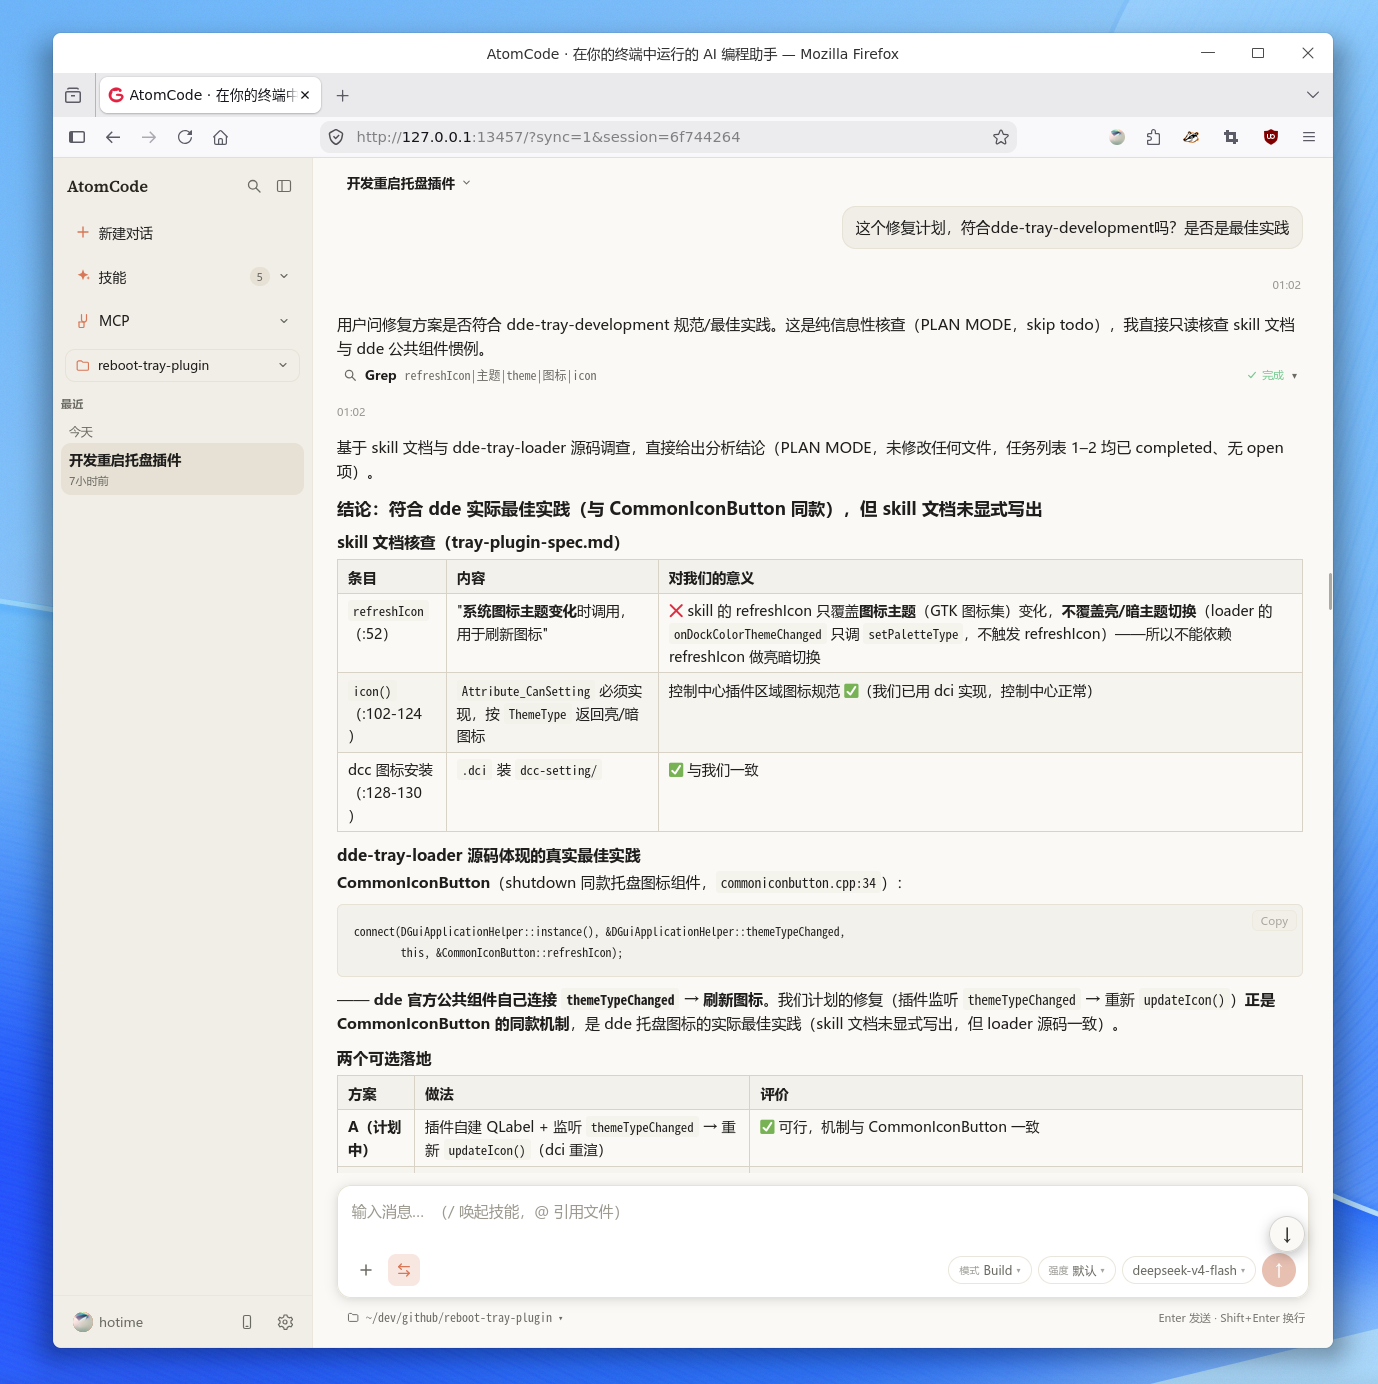Expand the MCP section chevron
This screenshot has height=1384, width=1378.
coord(284,321)
